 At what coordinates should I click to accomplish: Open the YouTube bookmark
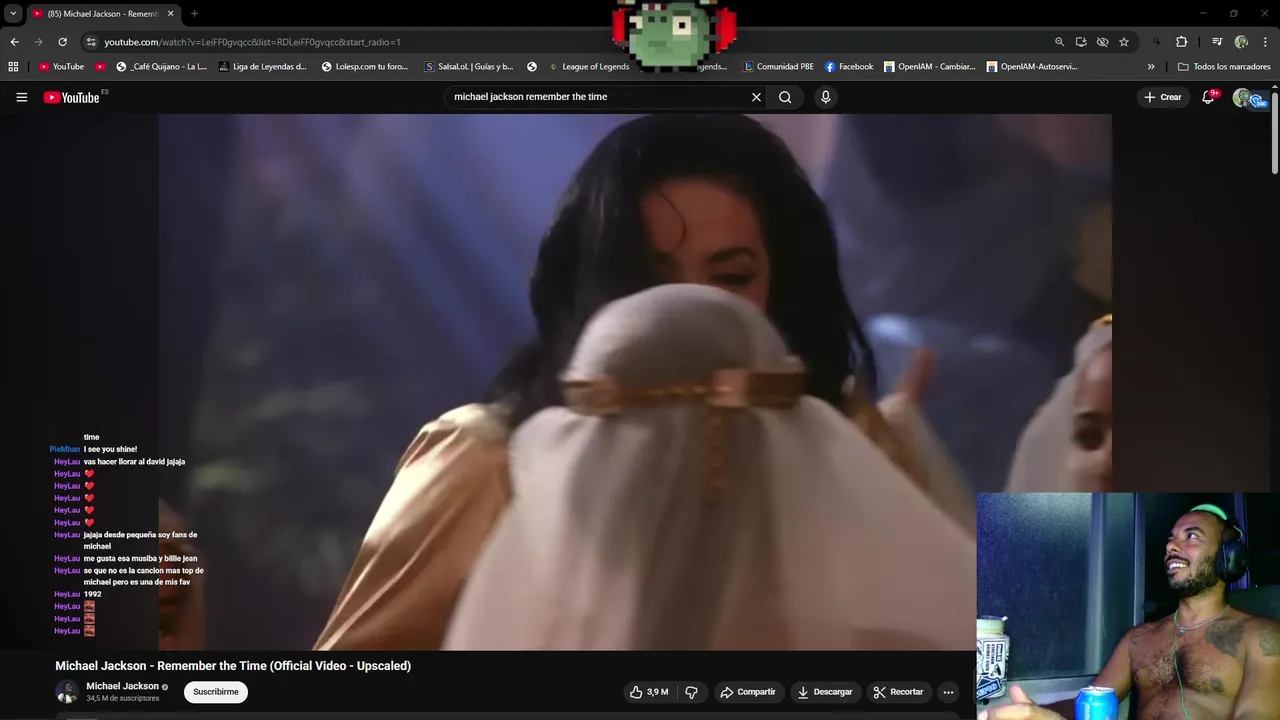pyautogui.click(x=61, y=67)
